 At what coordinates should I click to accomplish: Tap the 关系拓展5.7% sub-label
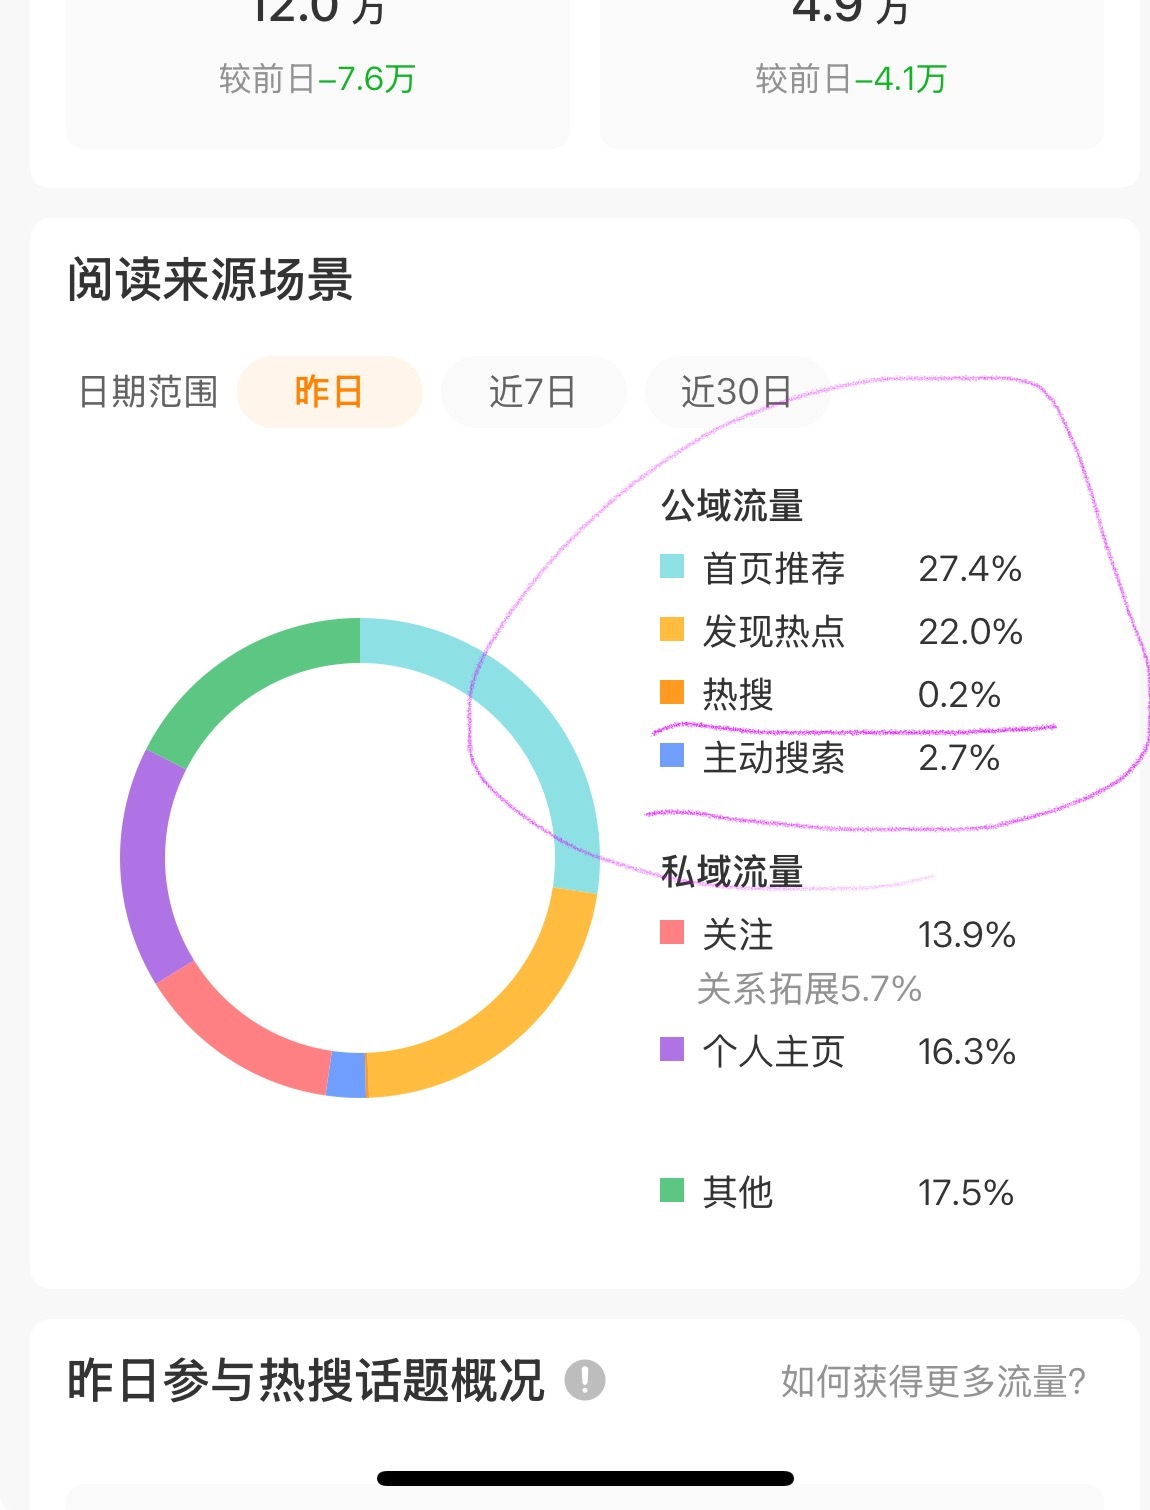[809, 989]
